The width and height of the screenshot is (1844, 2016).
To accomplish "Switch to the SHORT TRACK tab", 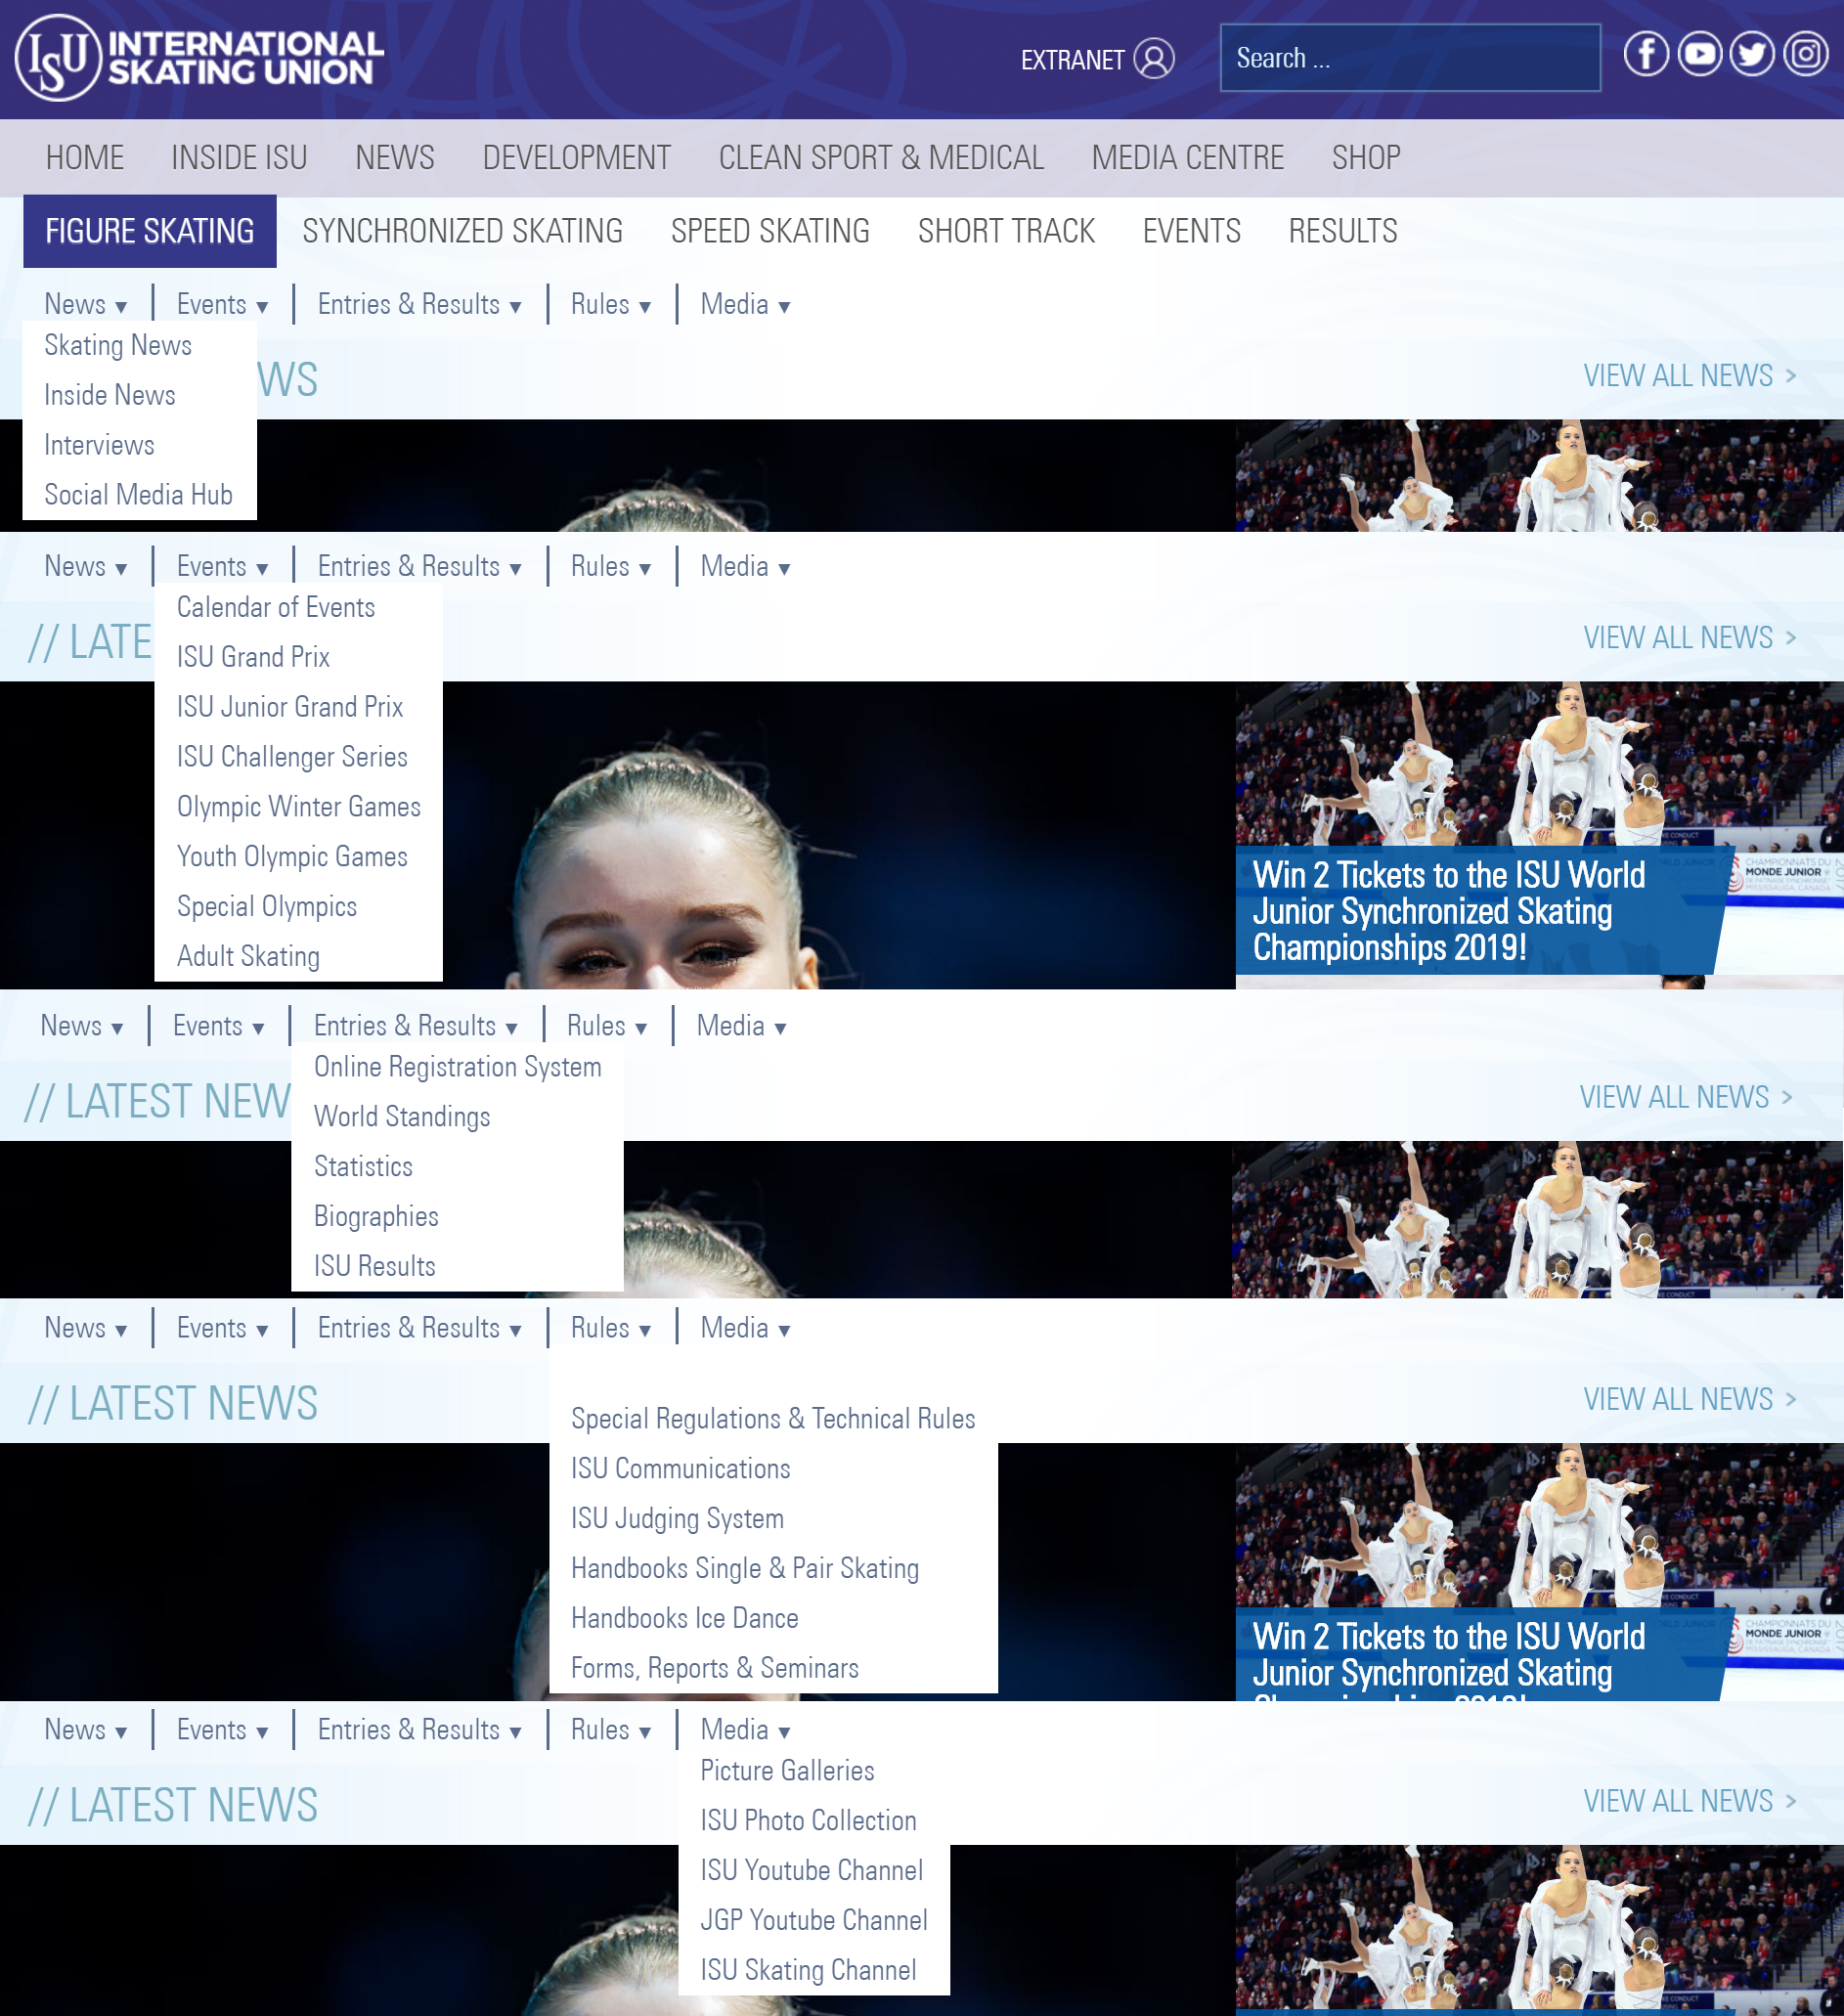I will [x=1006, y=231].
